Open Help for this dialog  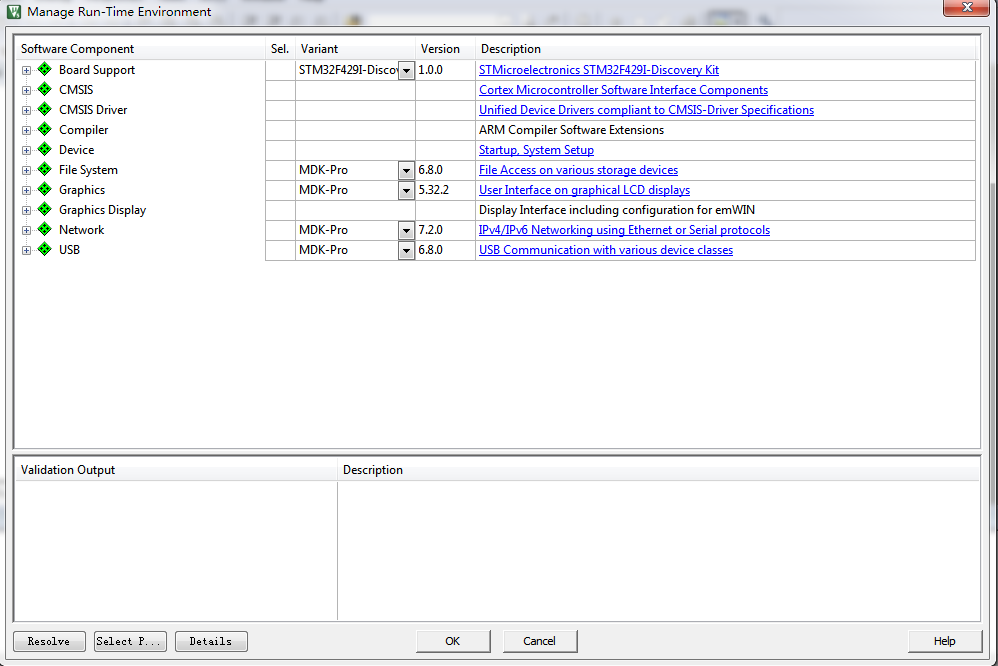point(945,641)
